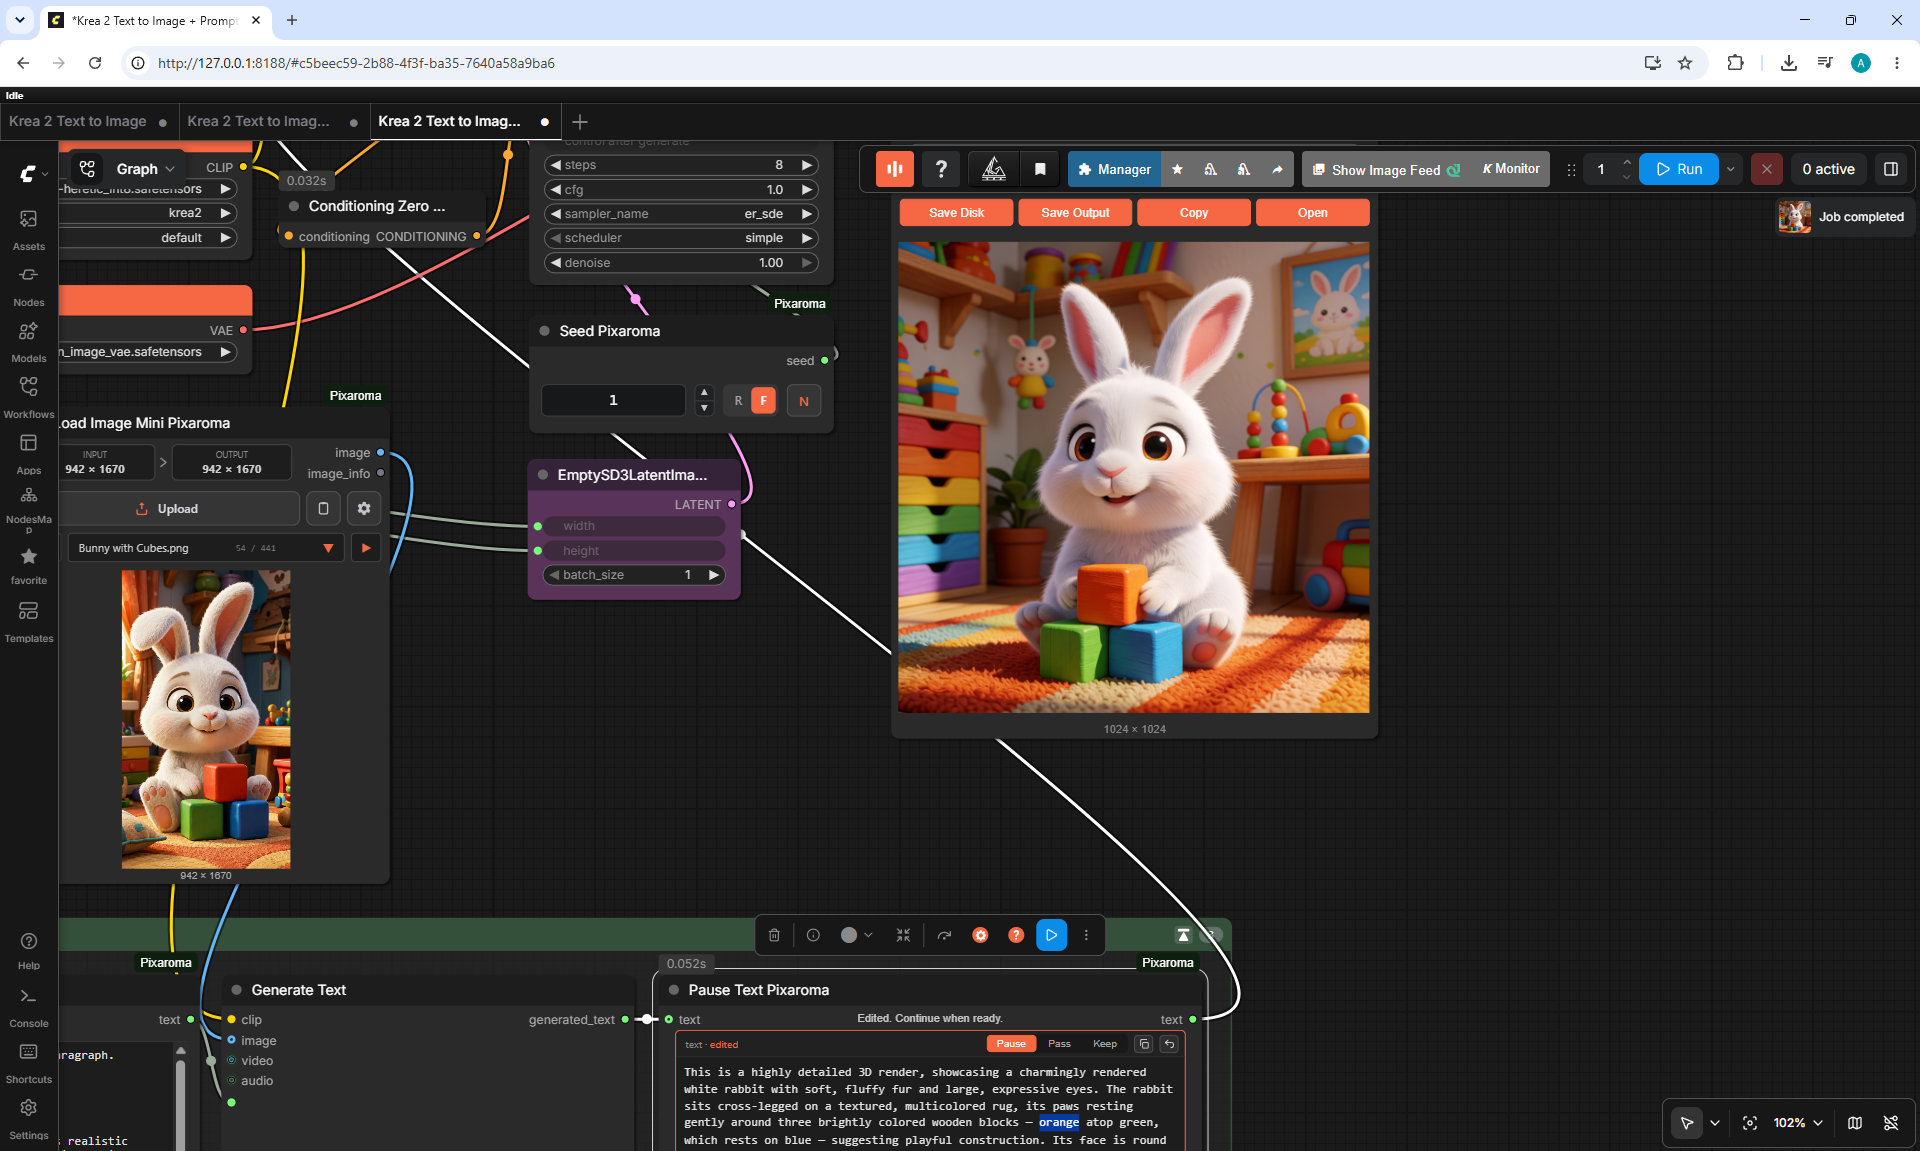Set seed mode to F (fixed)
This screenshot has height=1151, width=1920.
(x=763, y=401)
